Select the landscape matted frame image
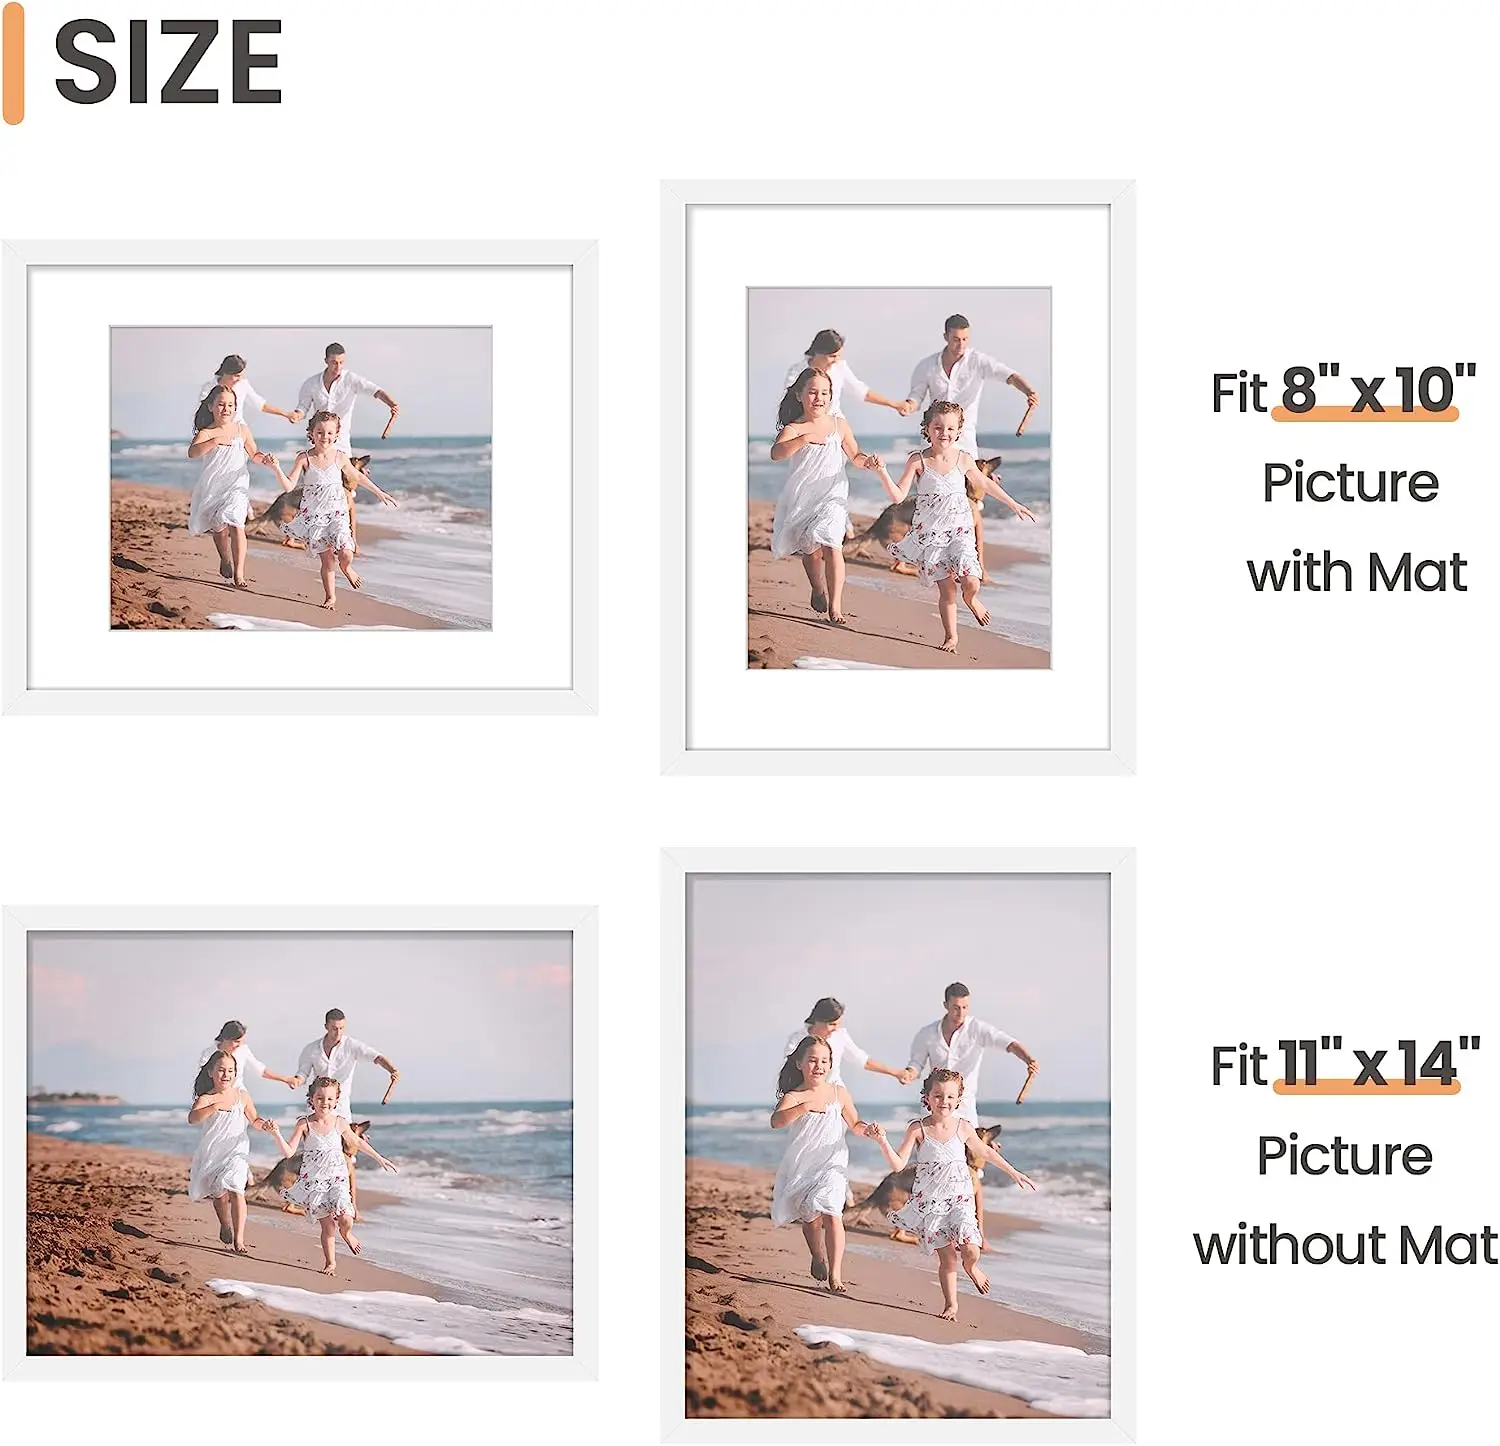Screen dimensions: 1500x1446 300,477
